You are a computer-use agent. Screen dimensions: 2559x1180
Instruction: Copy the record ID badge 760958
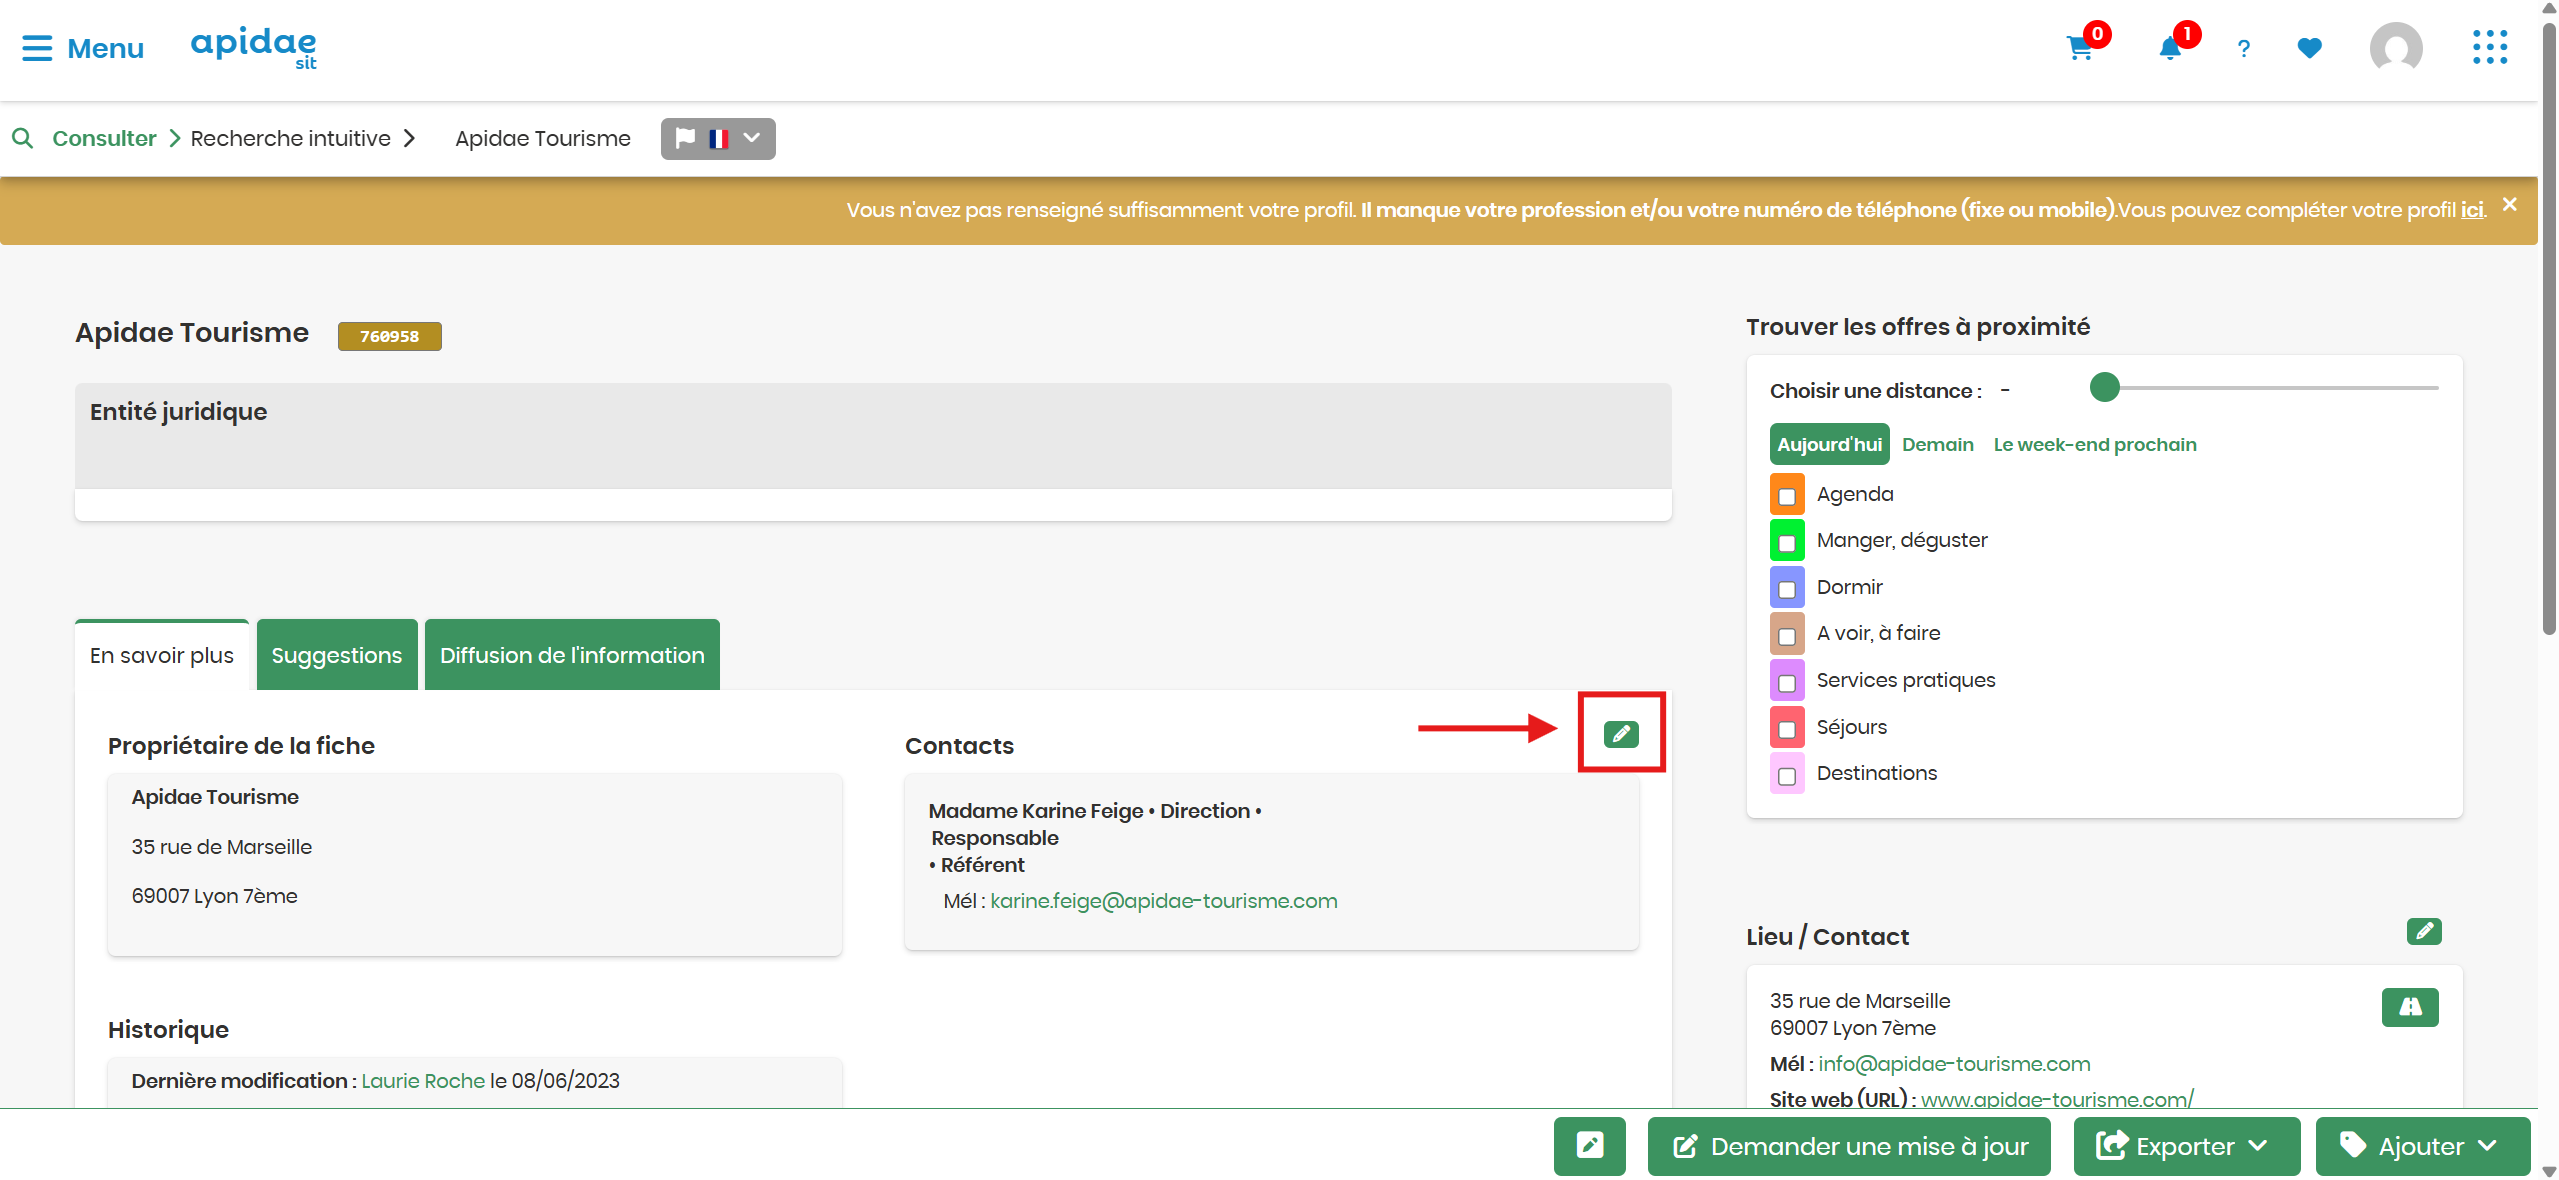[x=389, y=336]
